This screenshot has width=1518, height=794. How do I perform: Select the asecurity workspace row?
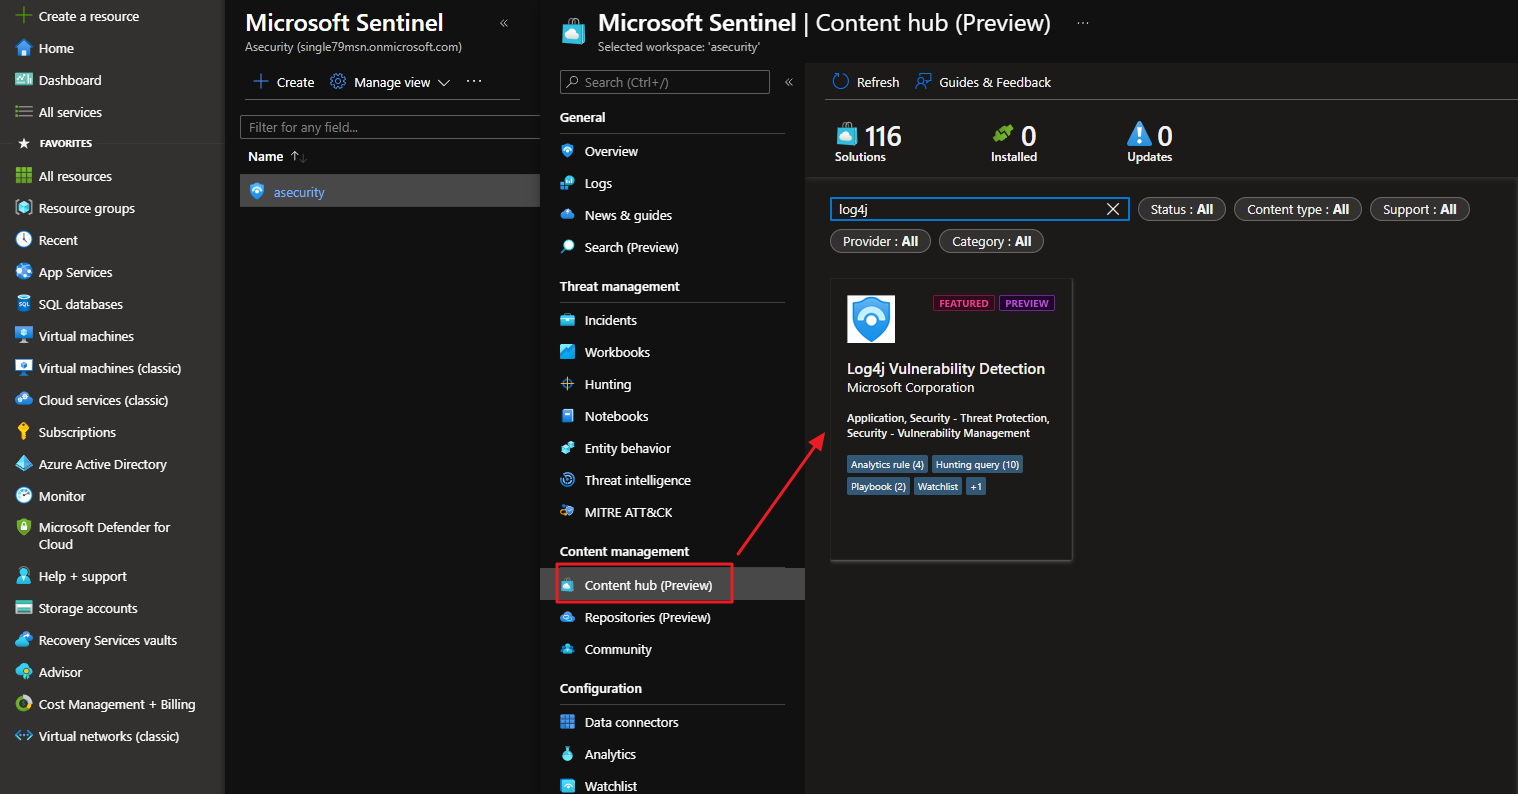click(x=390, y=191)
